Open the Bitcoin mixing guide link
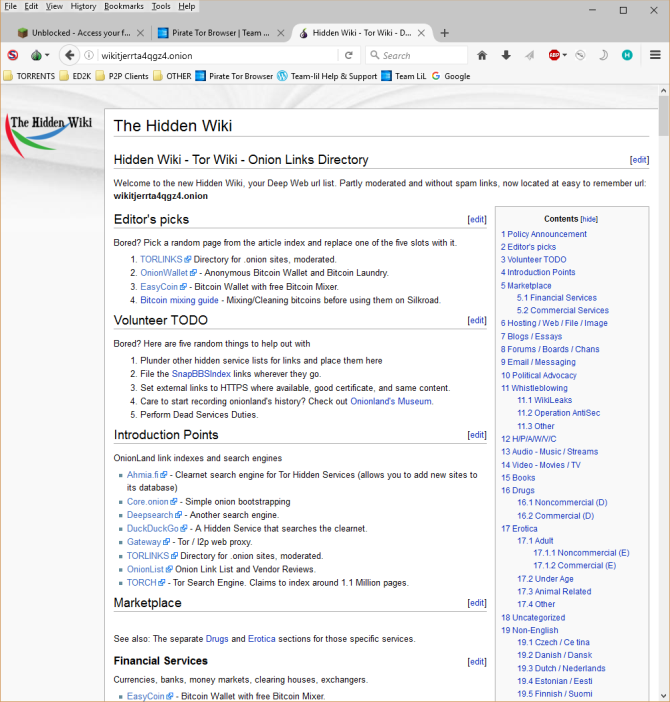Image resolution: width=670 pixels, height=702 pixels. (179, 300)
